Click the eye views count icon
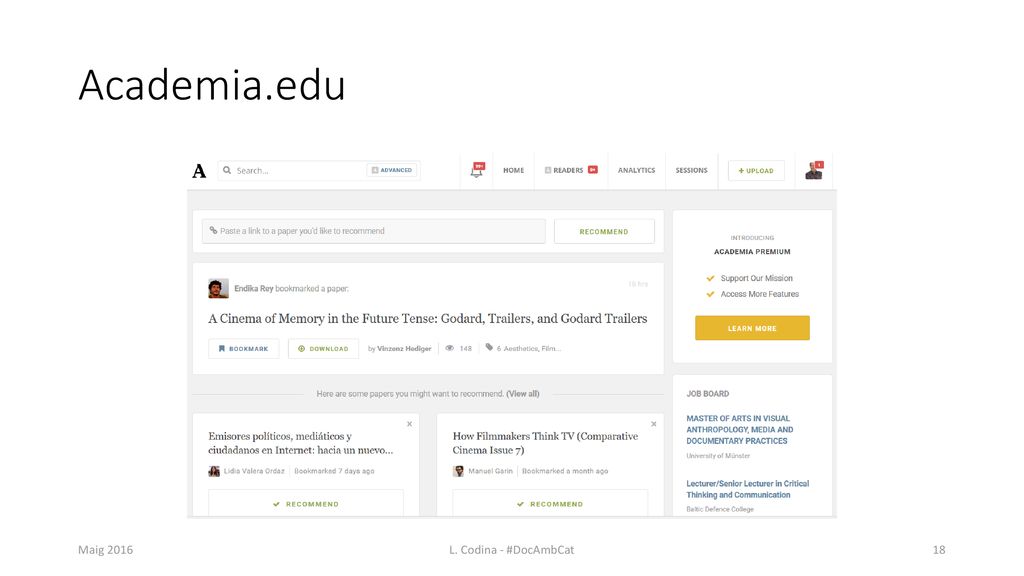Image resolution: width=1024 pixels, height=576 pixels. point(449,348)
